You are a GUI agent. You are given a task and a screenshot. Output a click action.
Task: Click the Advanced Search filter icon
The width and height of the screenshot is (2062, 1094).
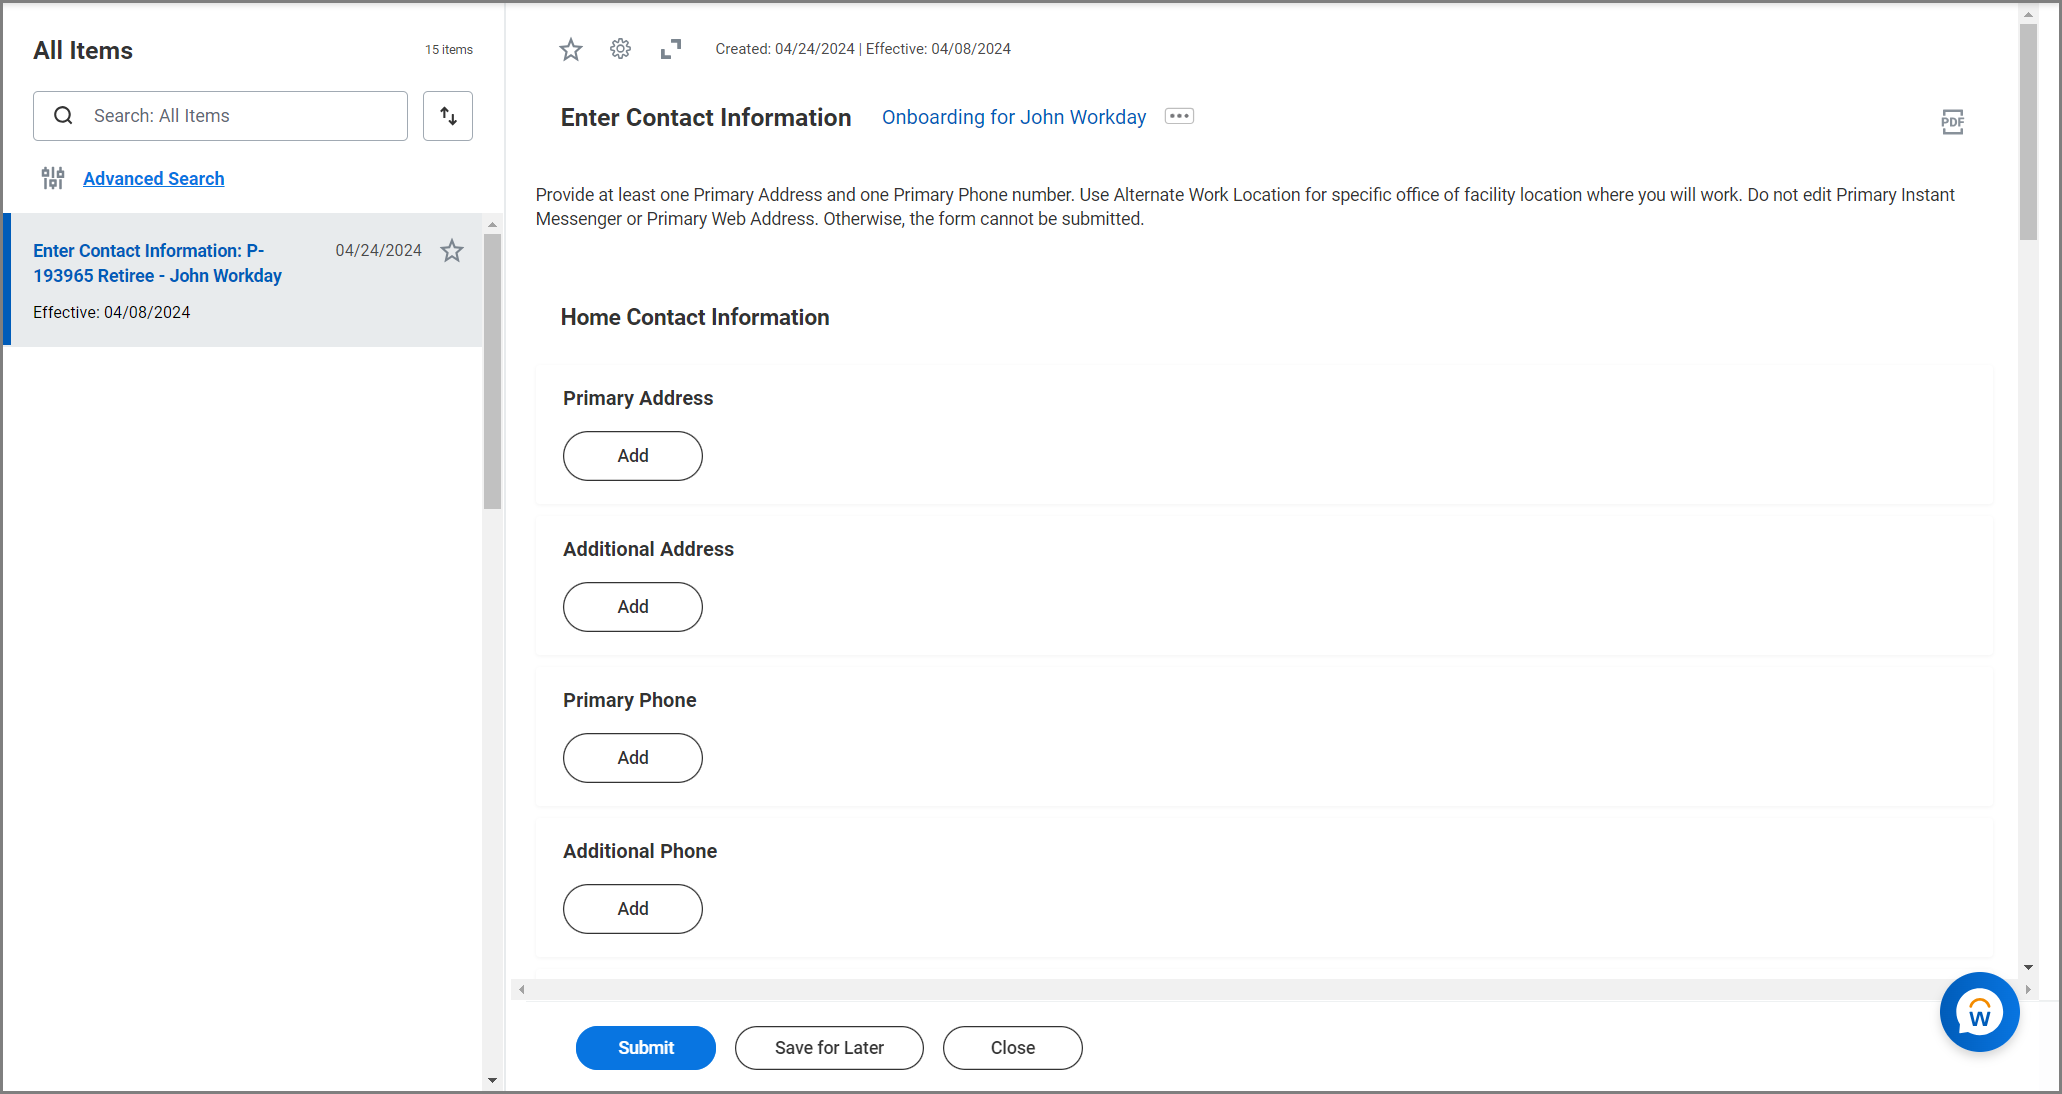tap(53, 178)
